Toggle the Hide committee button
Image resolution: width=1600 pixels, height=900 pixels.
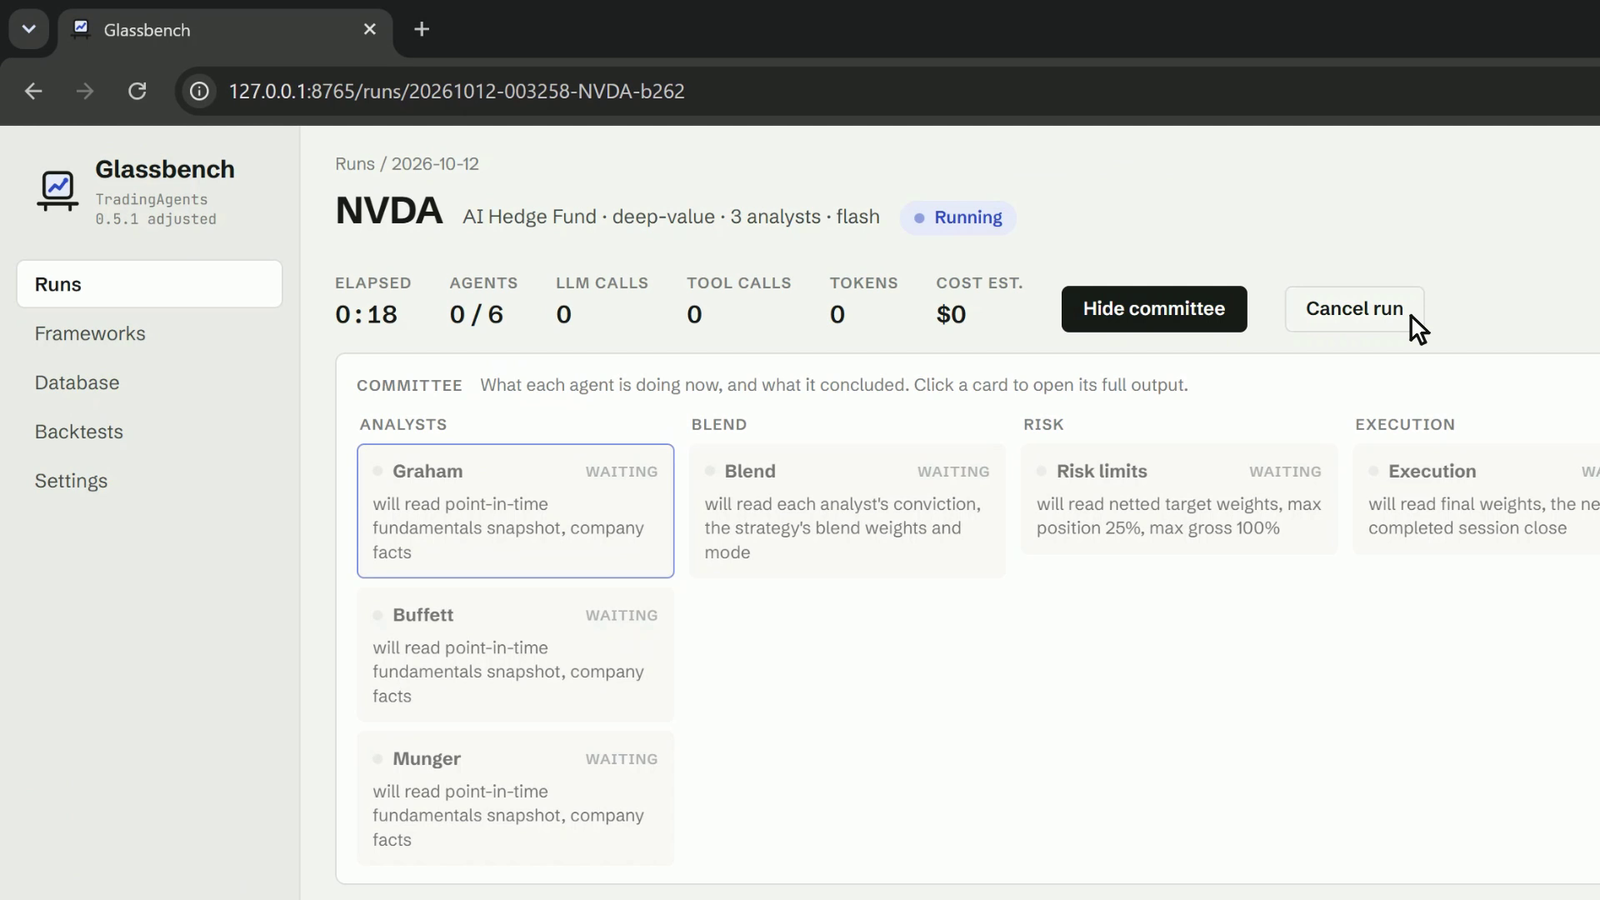point(1154,309)
